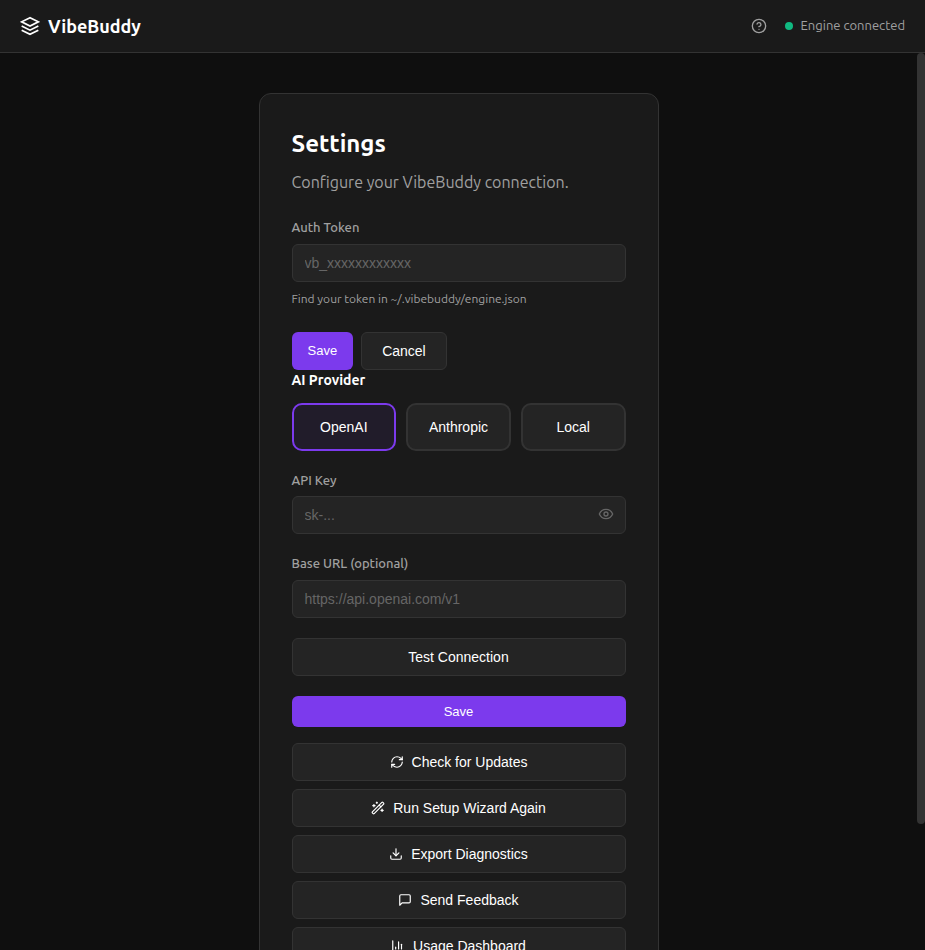Click the VibeBuddy logo icon
925x950 pixels.
[x=27, y=26]
